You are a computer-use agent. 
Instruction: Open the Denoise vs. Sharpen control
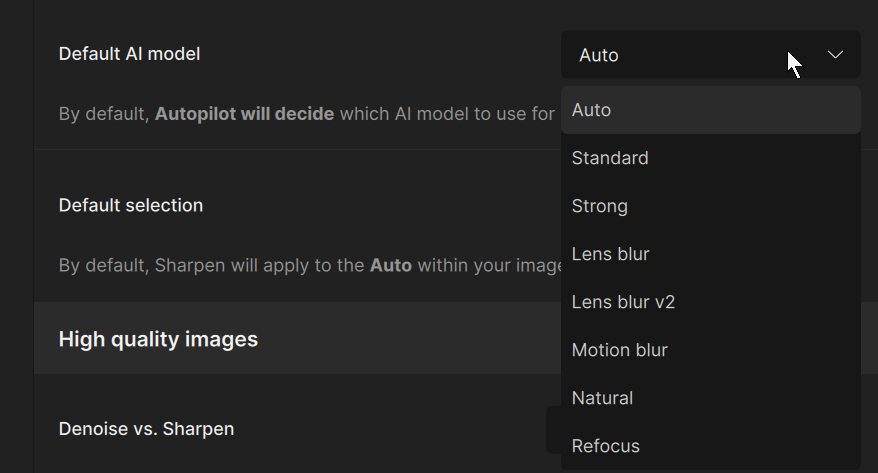click(553, 429)
